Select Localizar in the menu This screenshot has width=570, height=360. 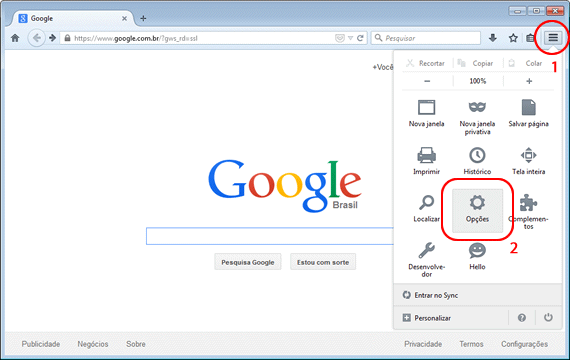coord(426,208)
